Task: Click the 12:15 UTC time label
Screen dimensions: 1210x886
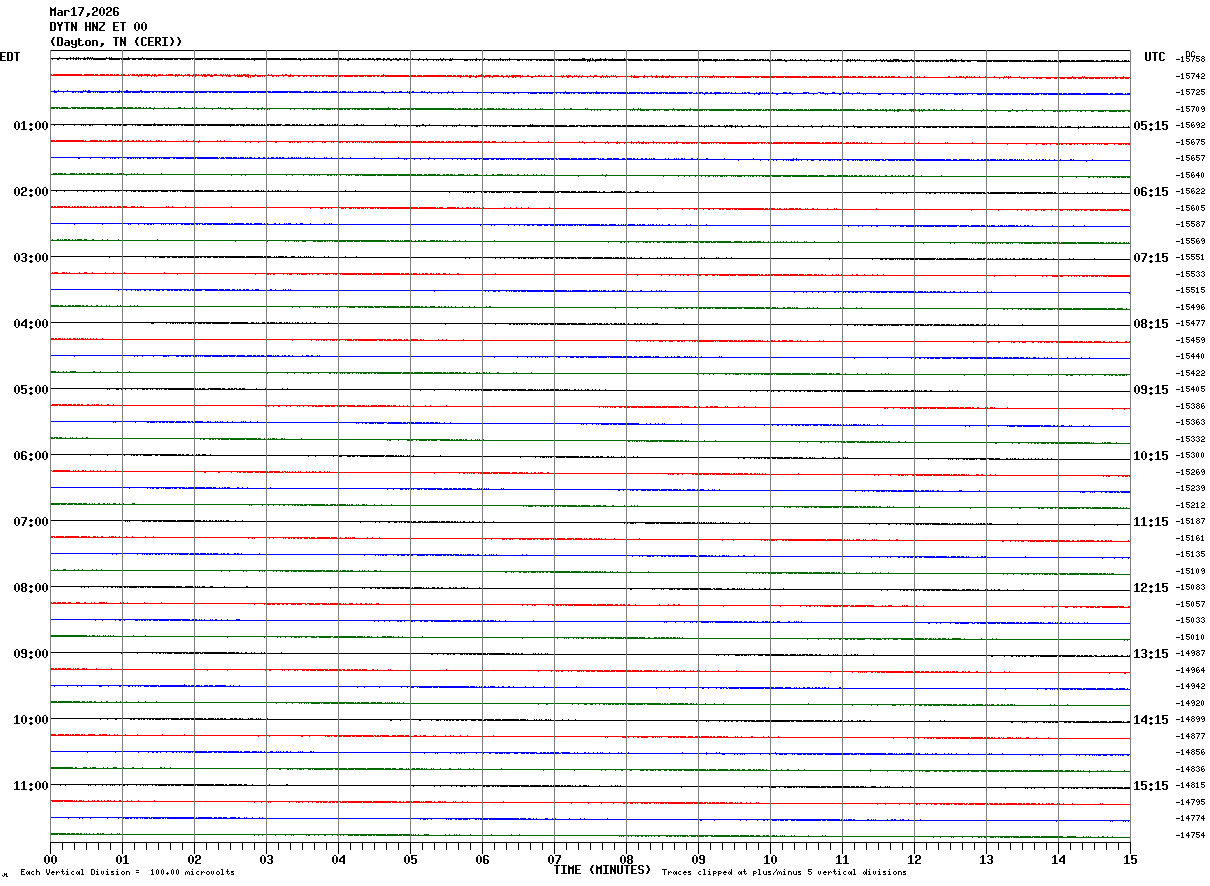Action: tap(1151, 588)
